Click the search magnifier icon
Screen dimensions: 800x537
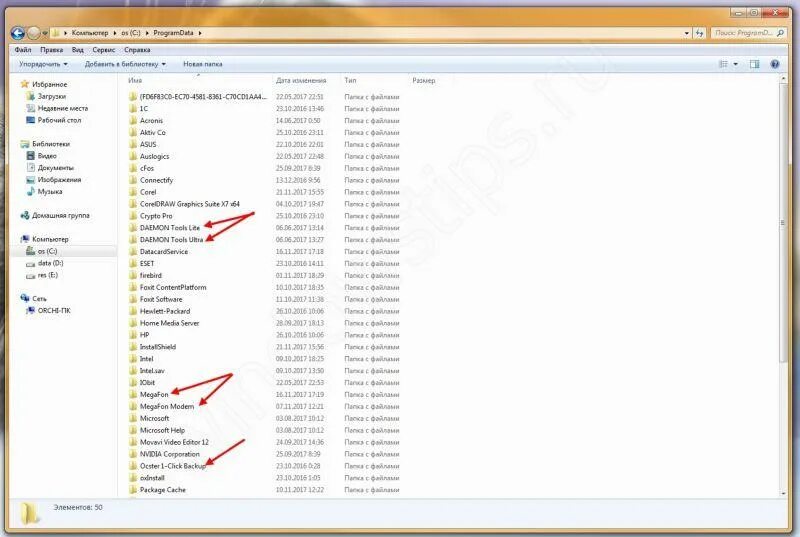pyautogui.click(x=780, y=33)
